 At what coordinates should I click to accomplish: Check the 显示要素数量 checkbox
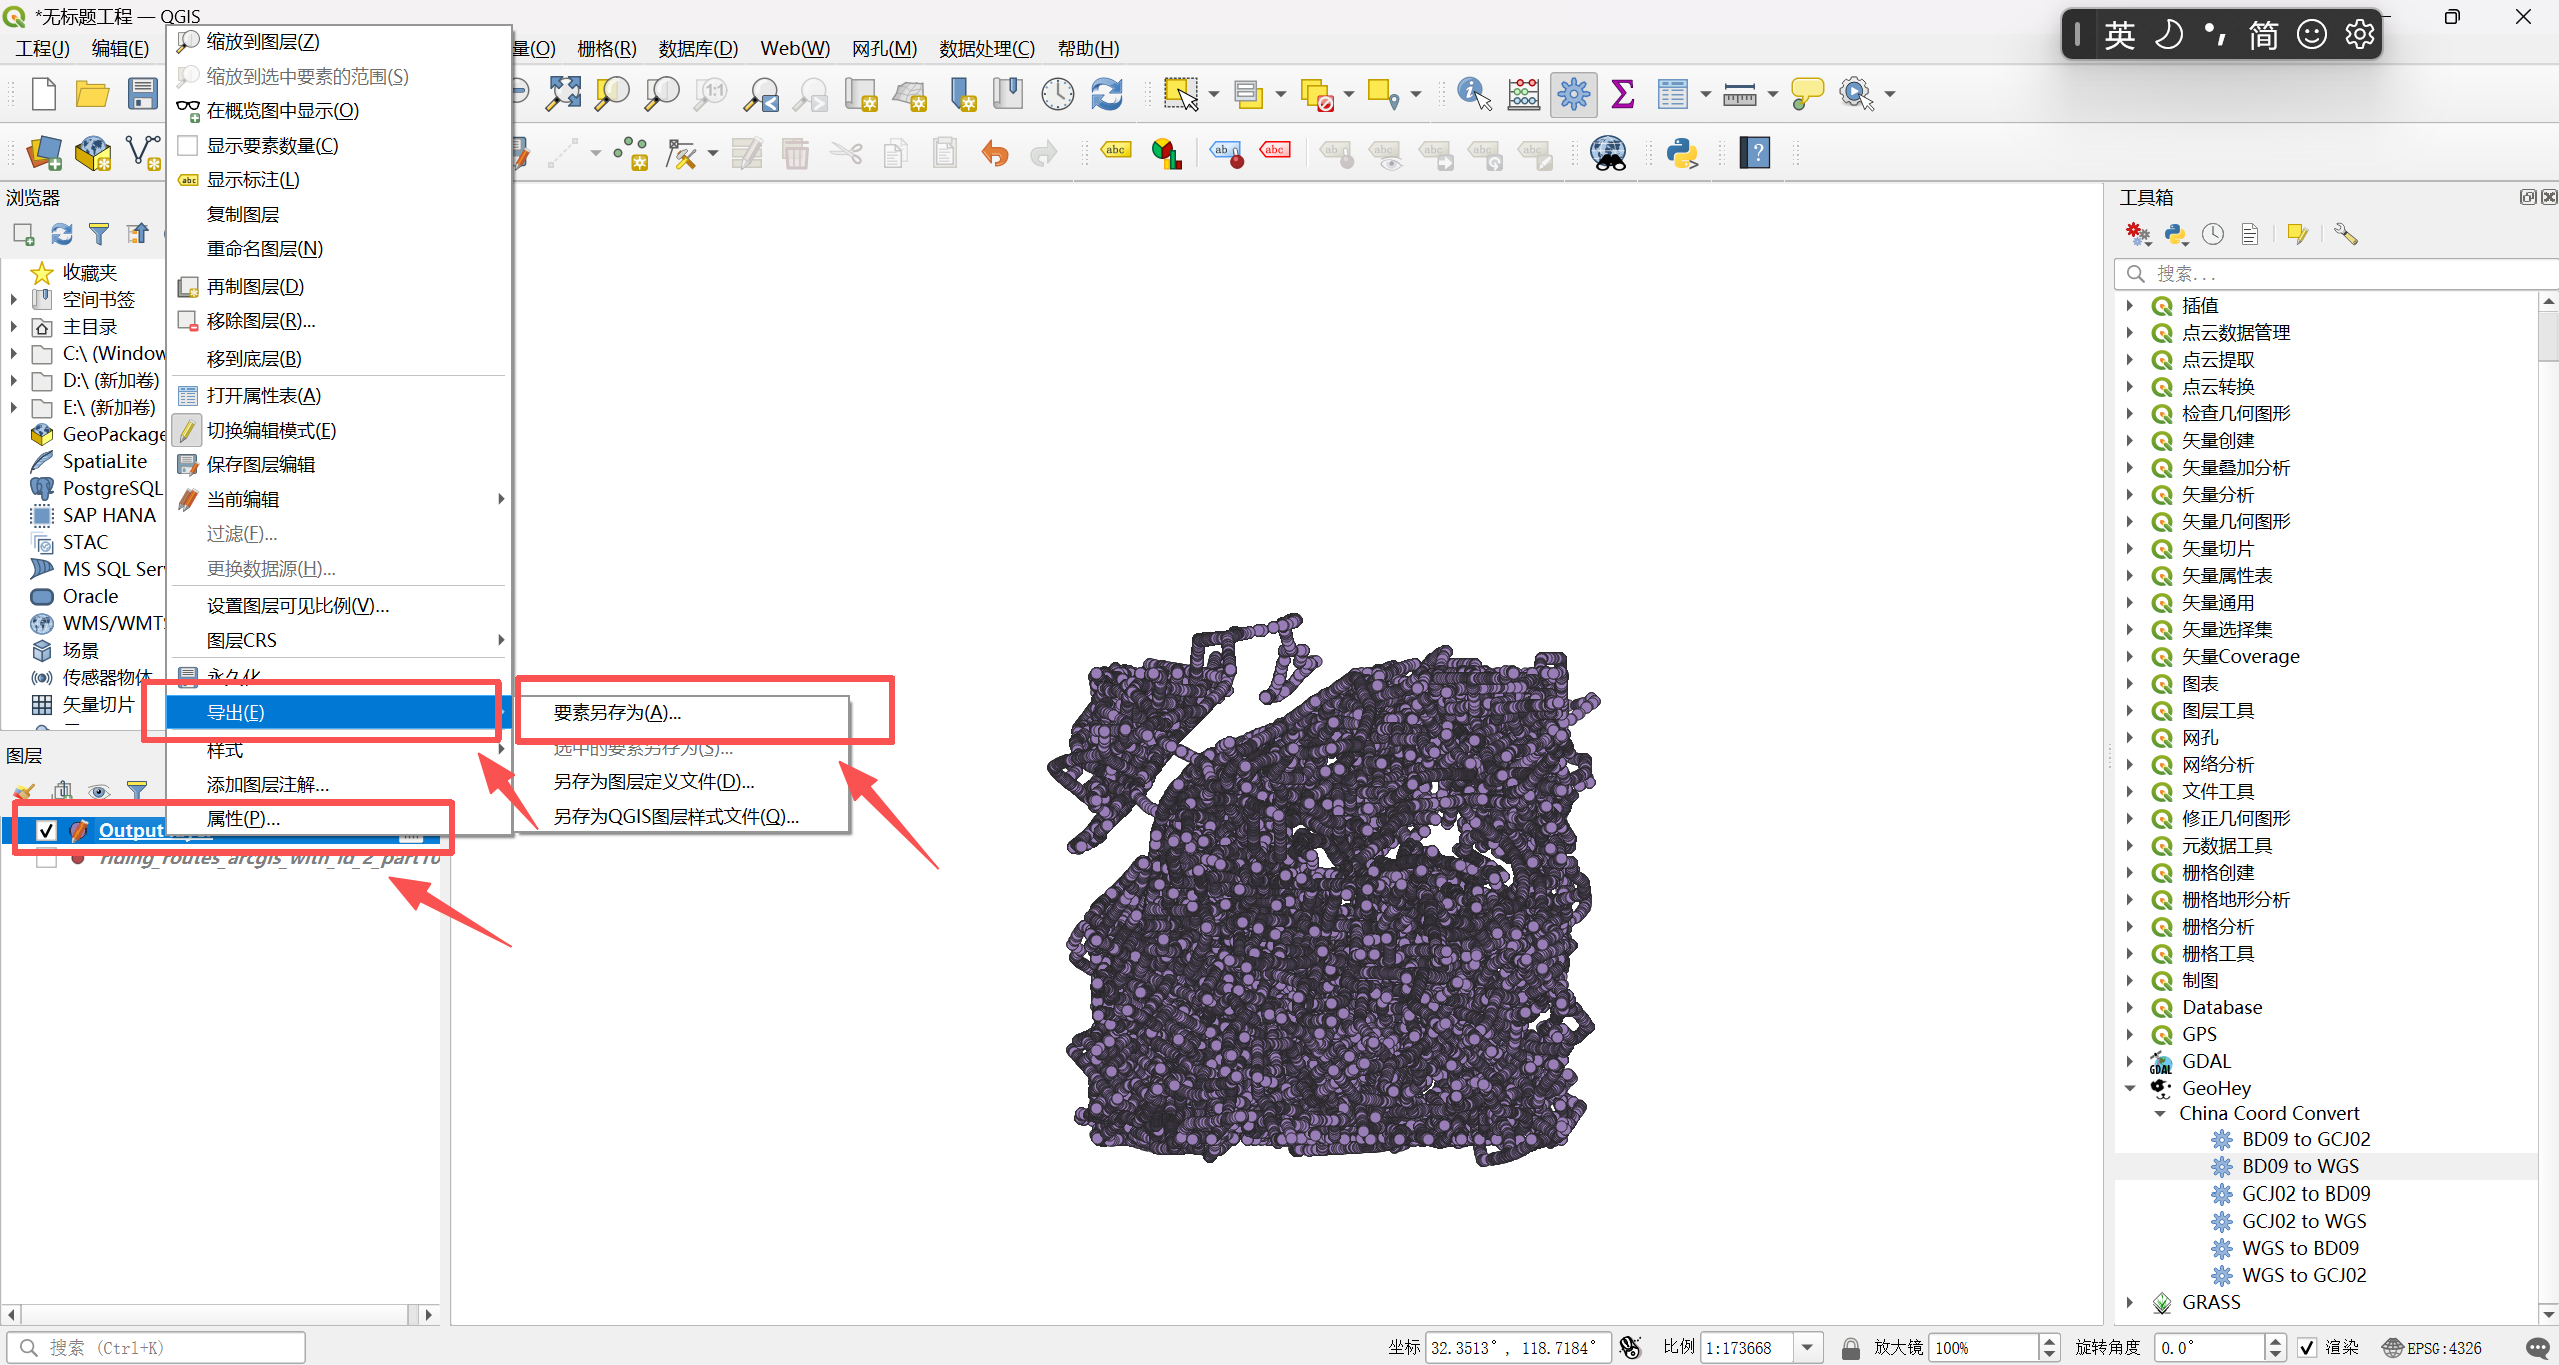[x=187, y=146]
